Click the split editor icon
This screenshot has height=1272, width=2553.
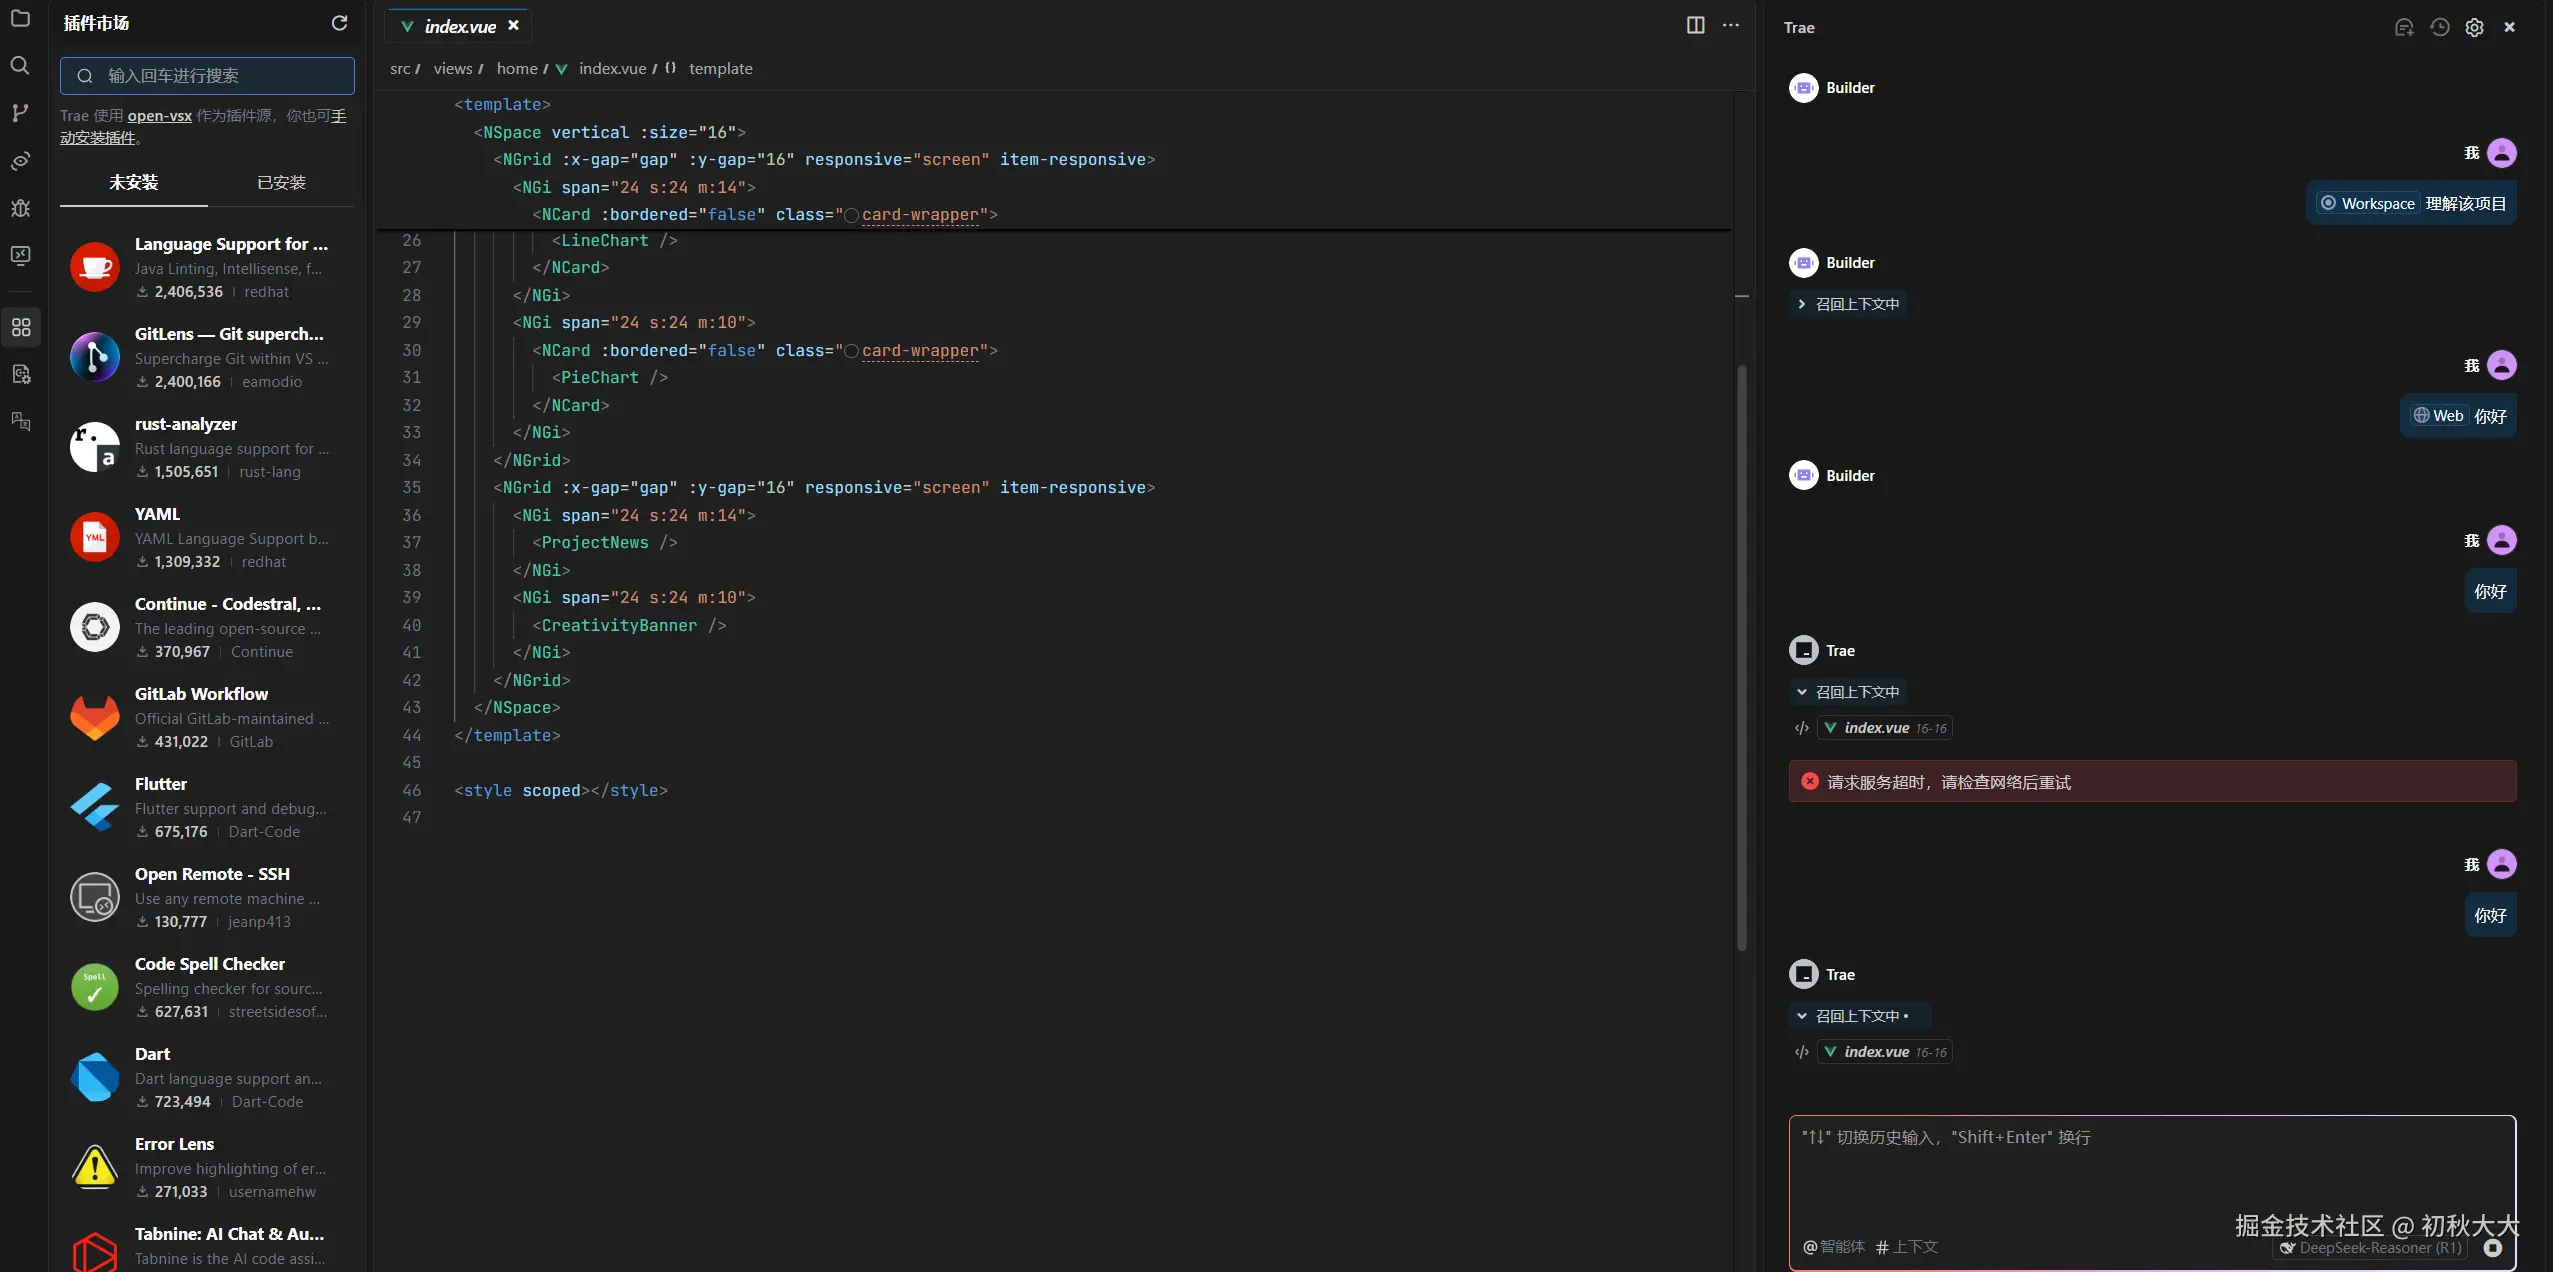pos(1695,25)
